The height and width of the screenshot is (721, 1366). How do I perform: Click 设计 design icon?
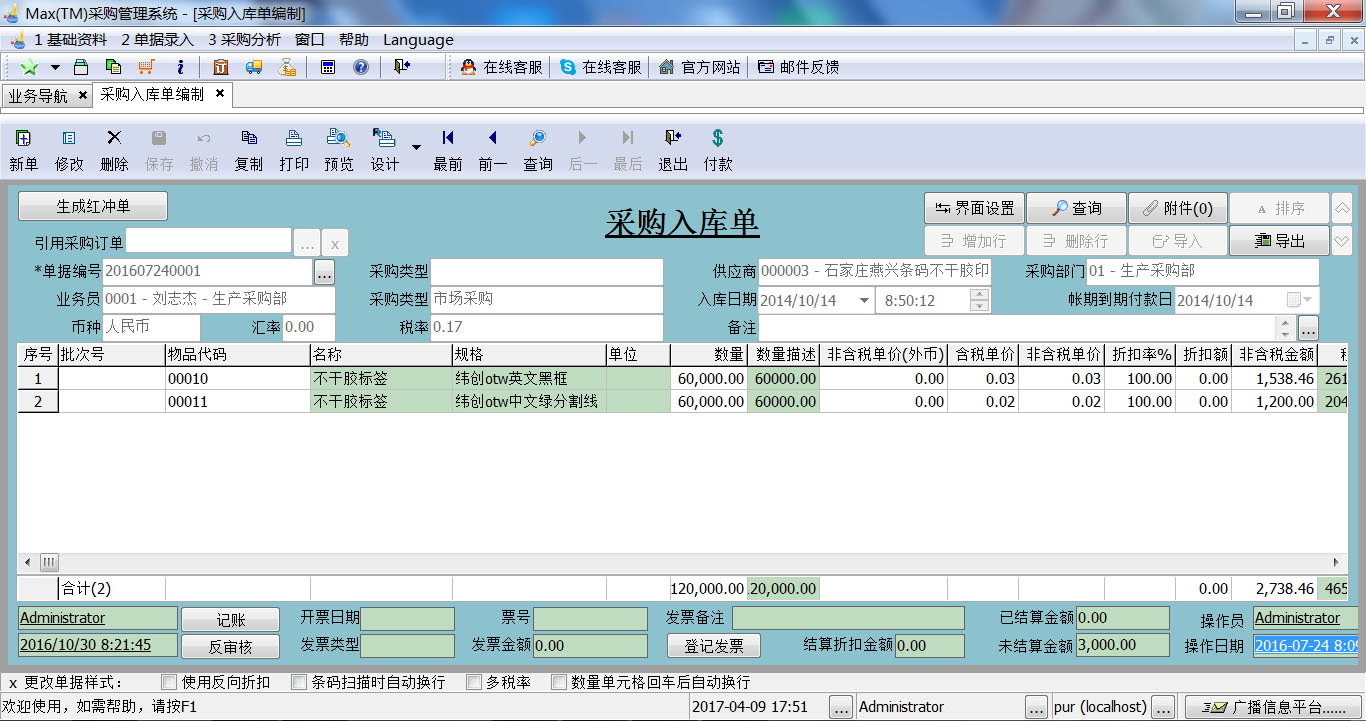(384, 150)
